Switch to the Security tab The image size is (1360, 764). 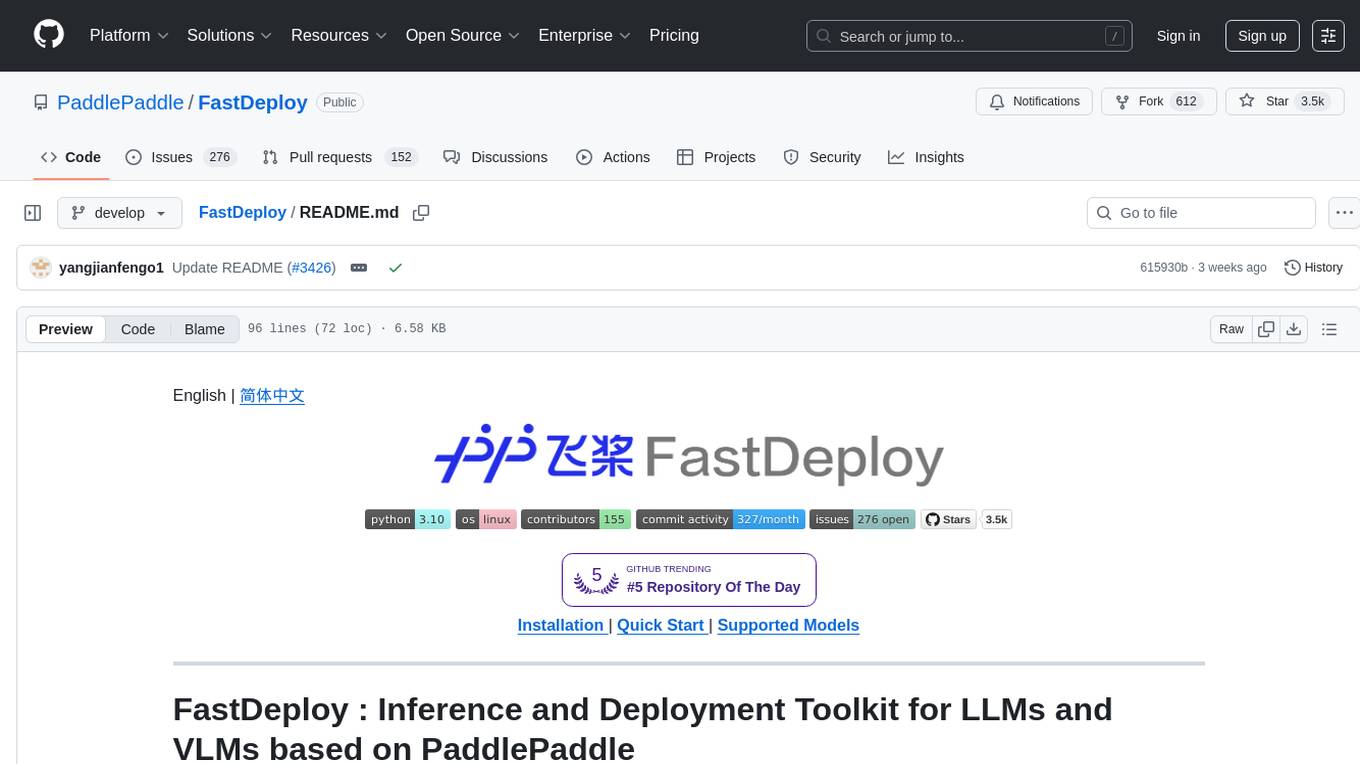point(822,157)
